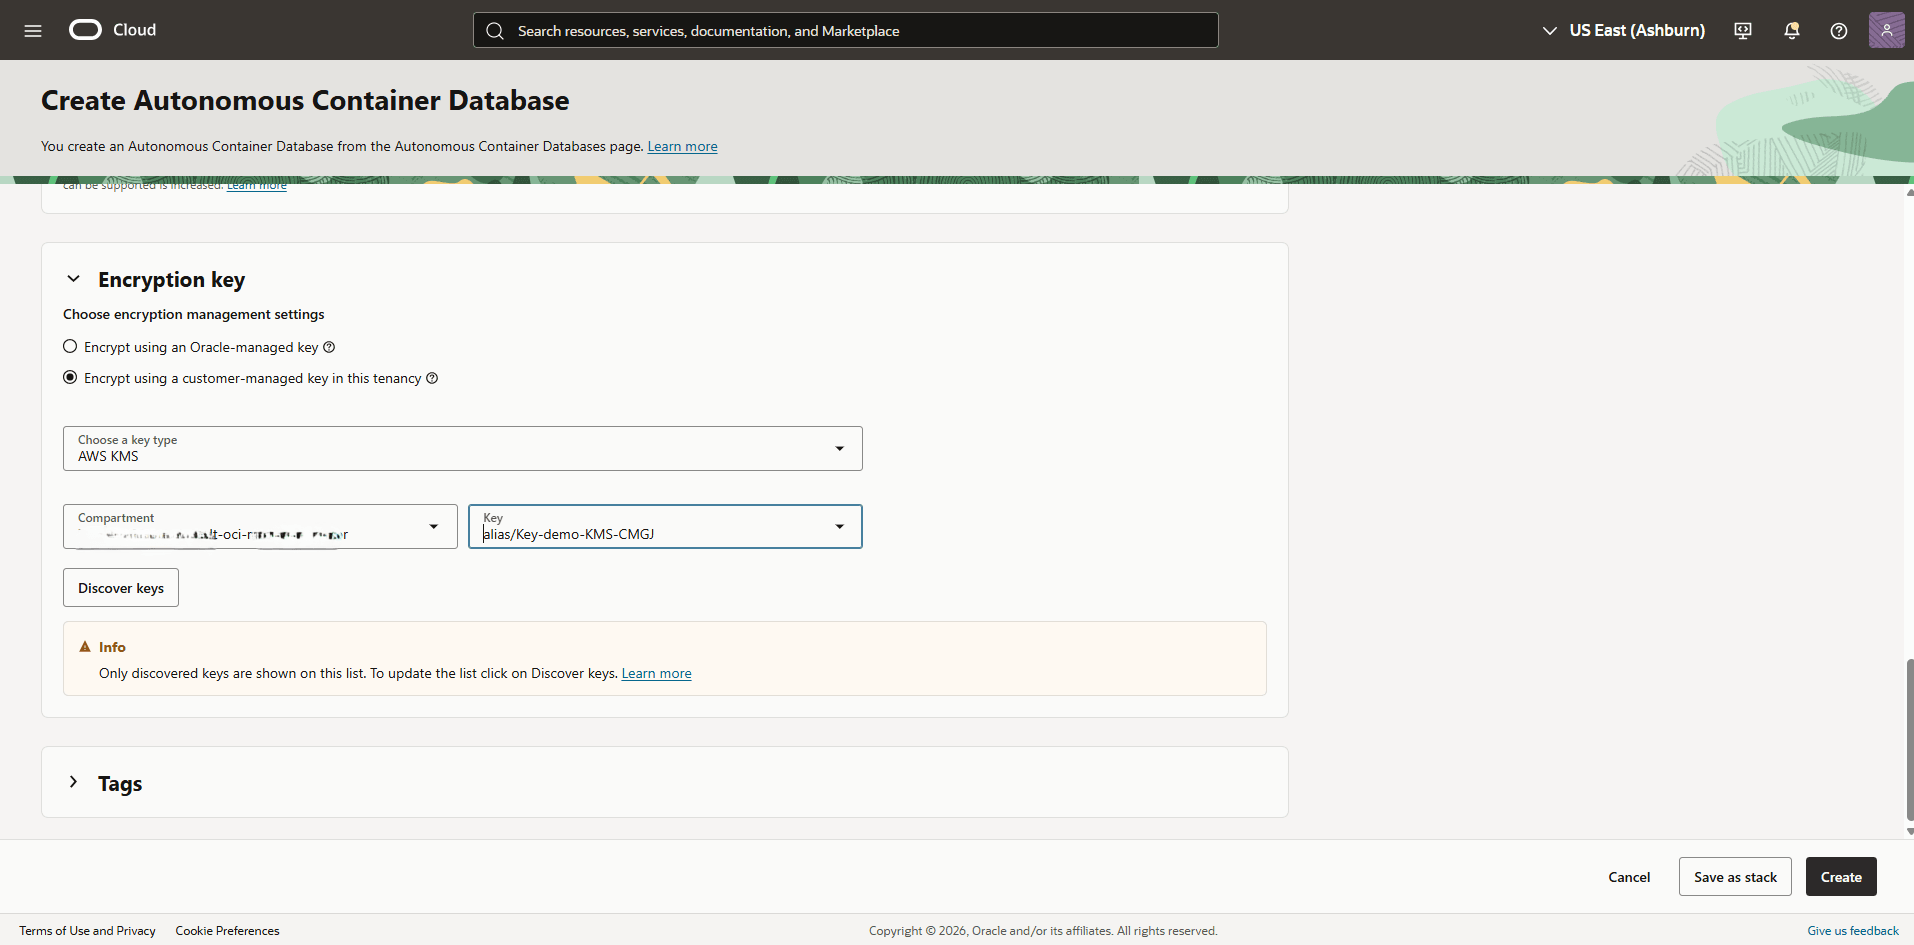1914x945 pixels.
Task: Click the search magnifier icon
Action: pos(496,30)
